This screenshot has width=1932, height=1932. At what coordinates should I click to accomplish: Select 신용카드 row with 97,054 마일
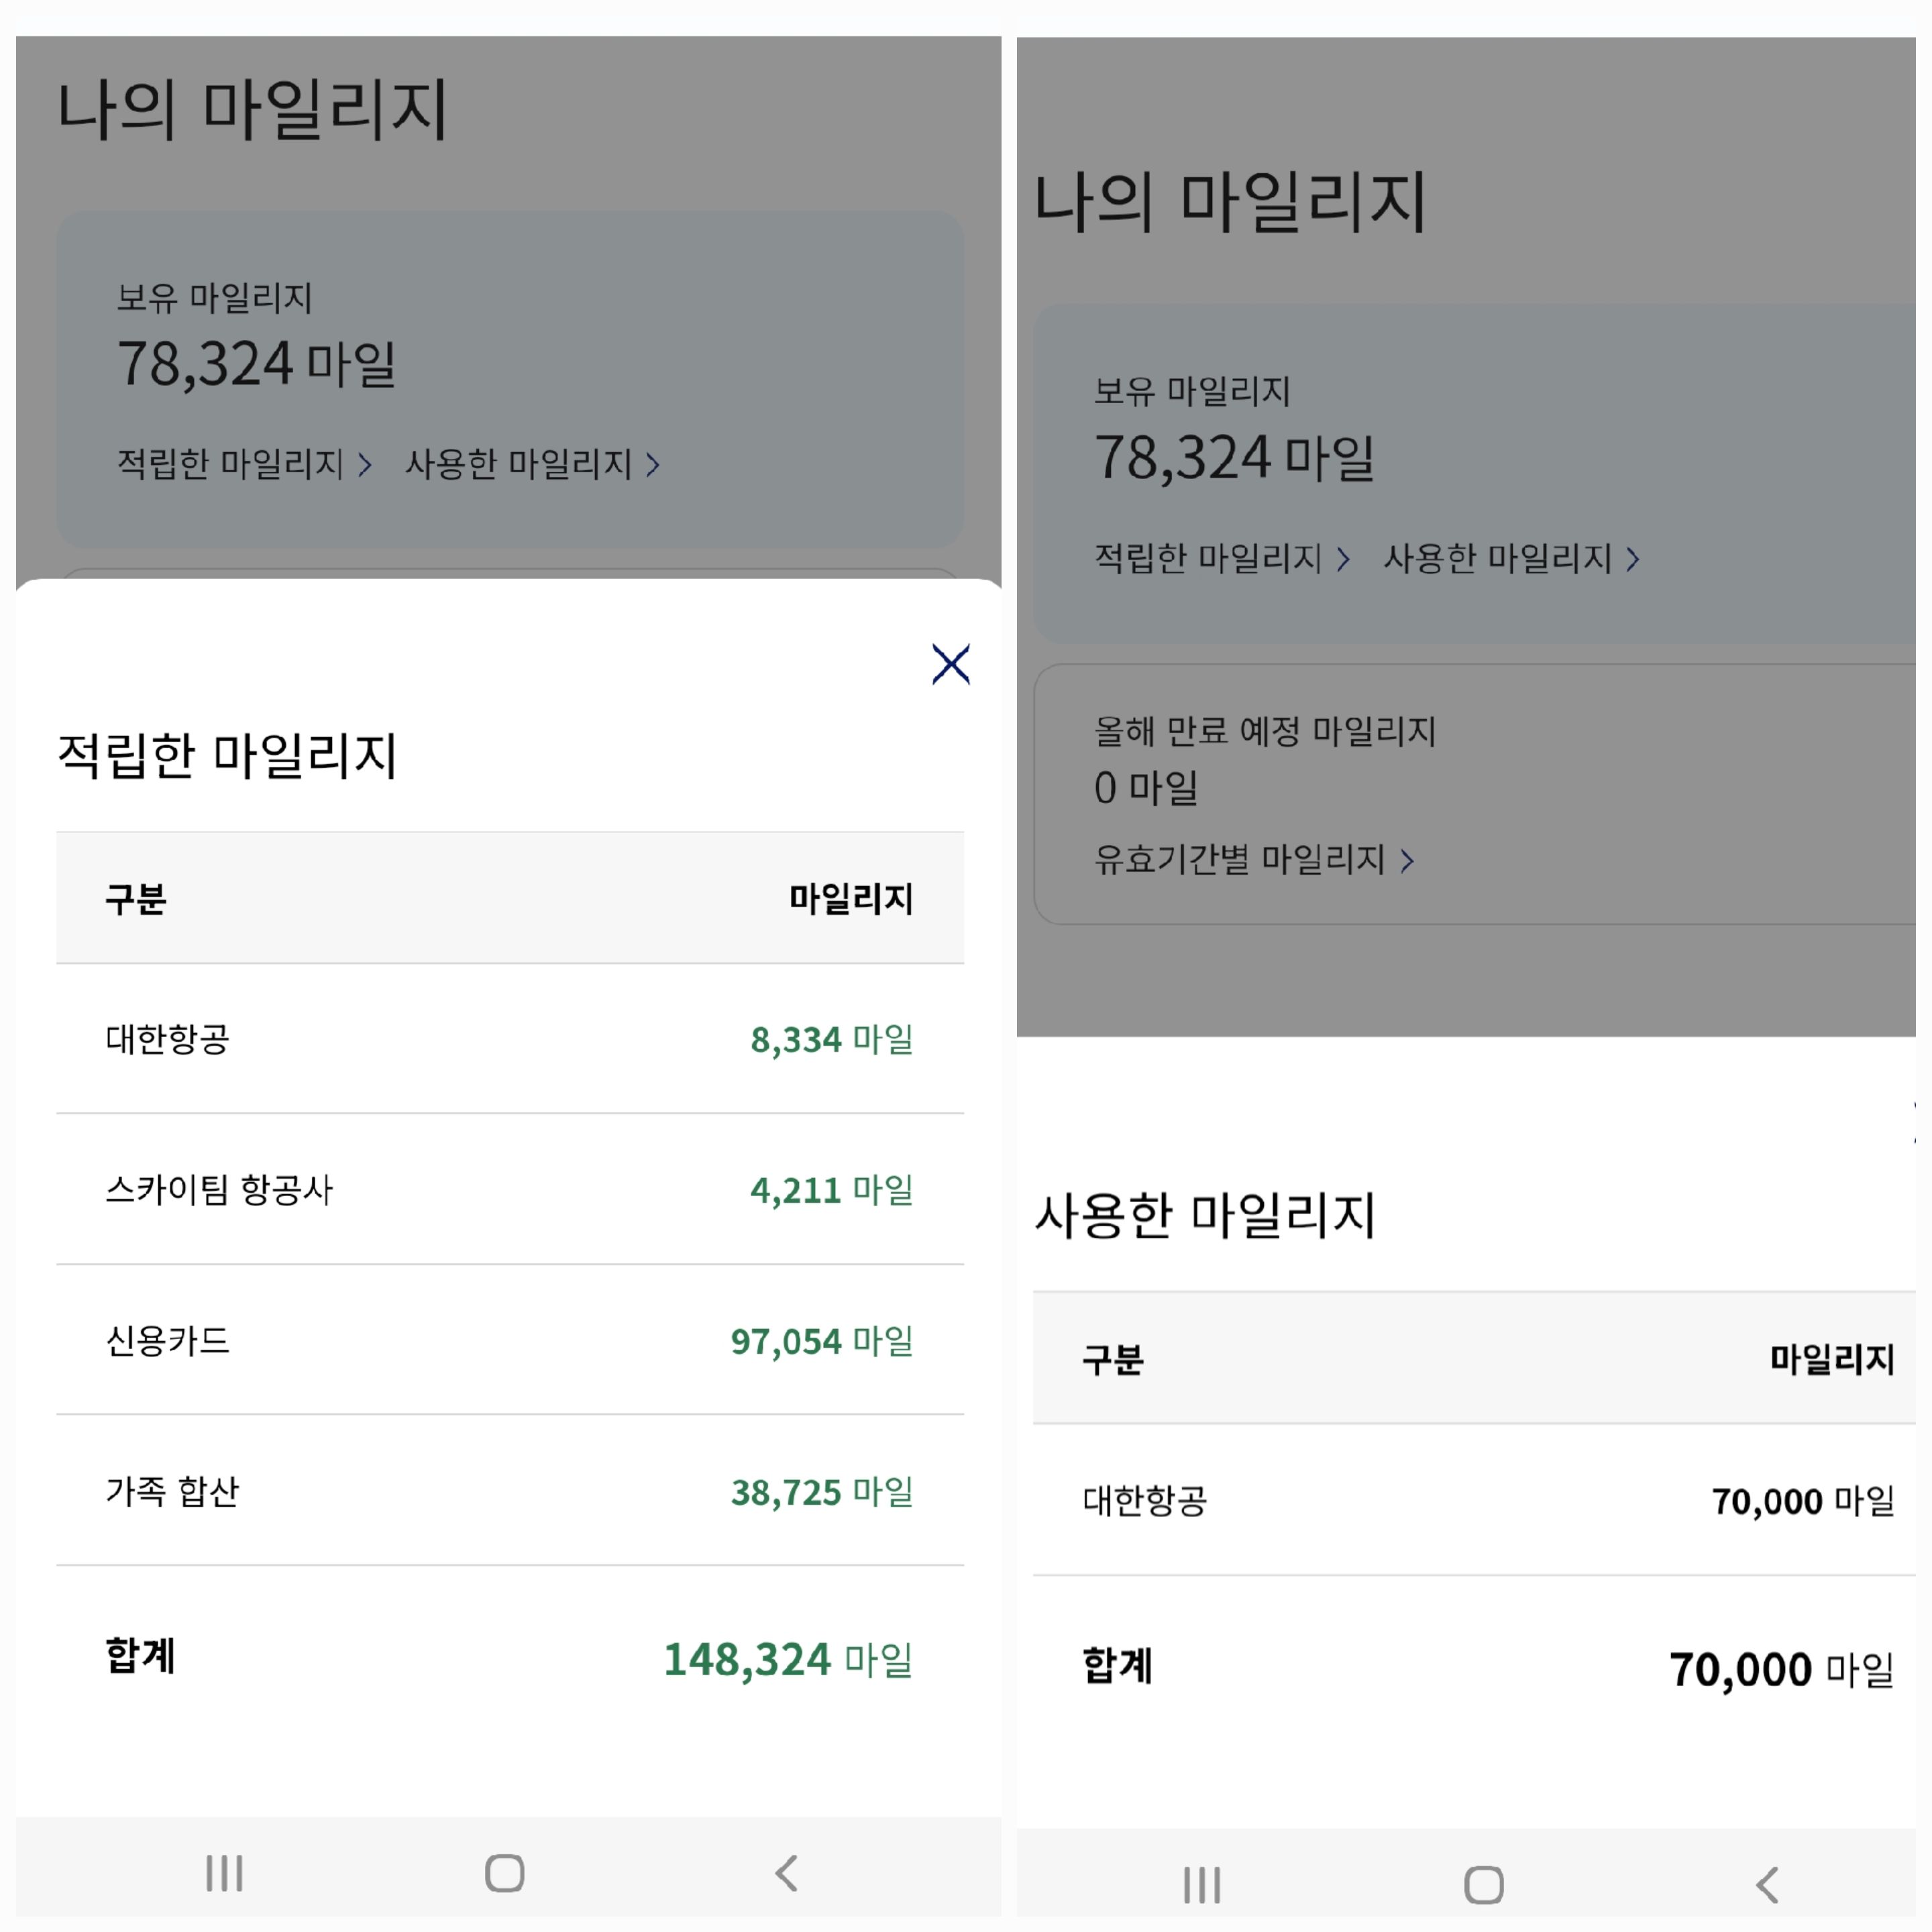[x=509, y=1340]
